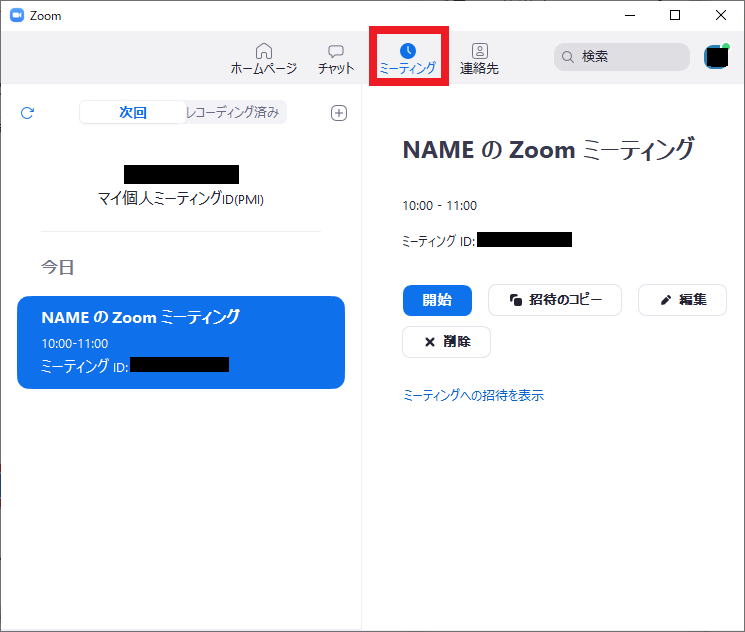Switch to レコーディング済み tab

click(233, 113)
